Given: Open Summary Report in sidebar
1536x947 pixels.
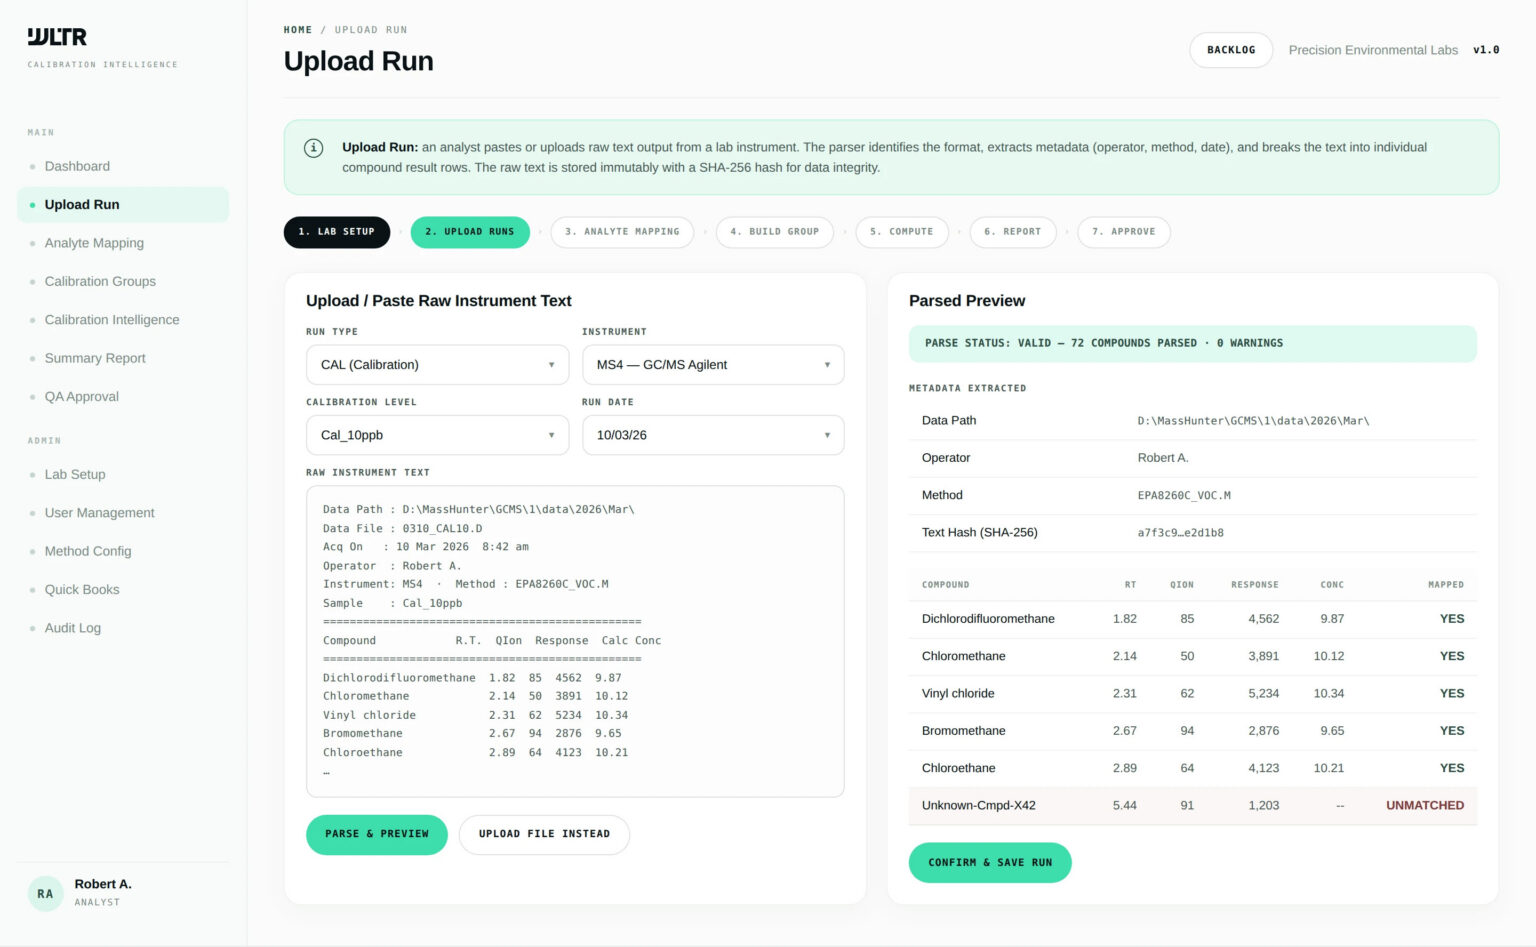Looking at the screenshot, I should [x=123, y=358].
